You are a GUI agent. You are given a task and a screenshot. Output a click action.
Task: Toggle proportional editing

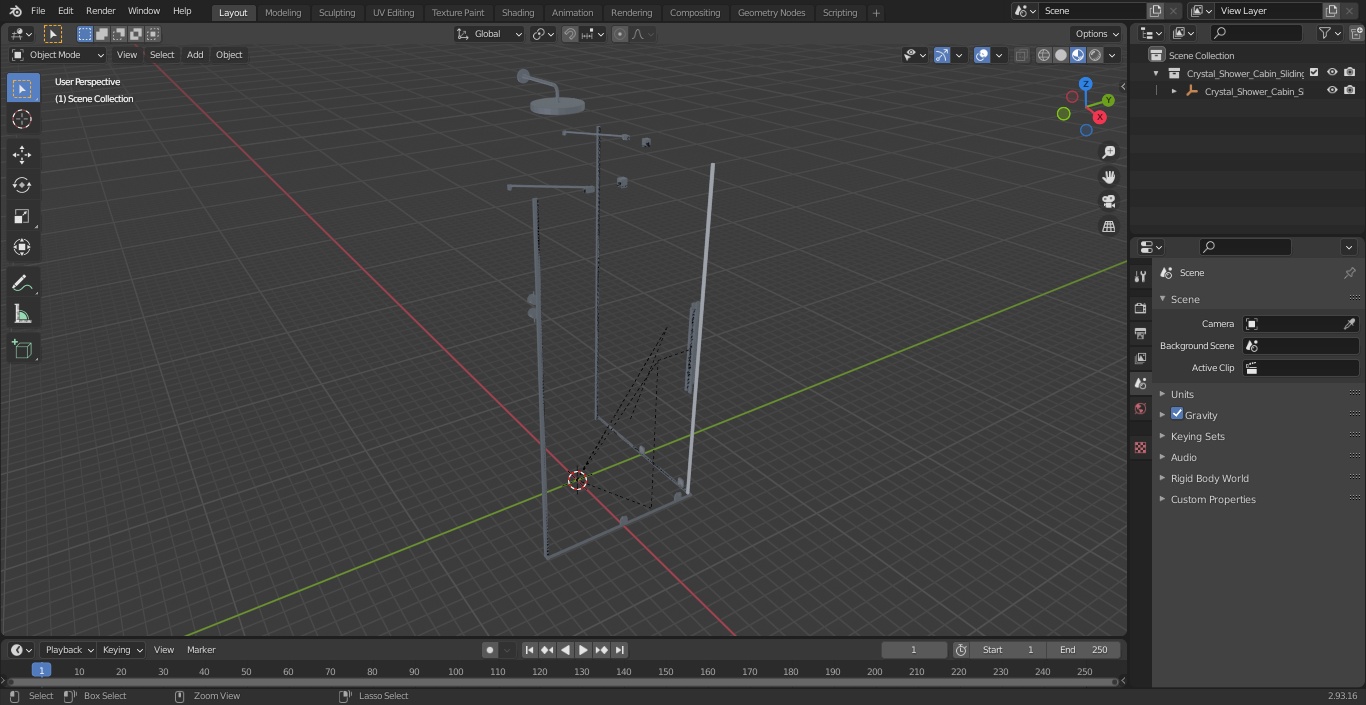tap(620, 34)
